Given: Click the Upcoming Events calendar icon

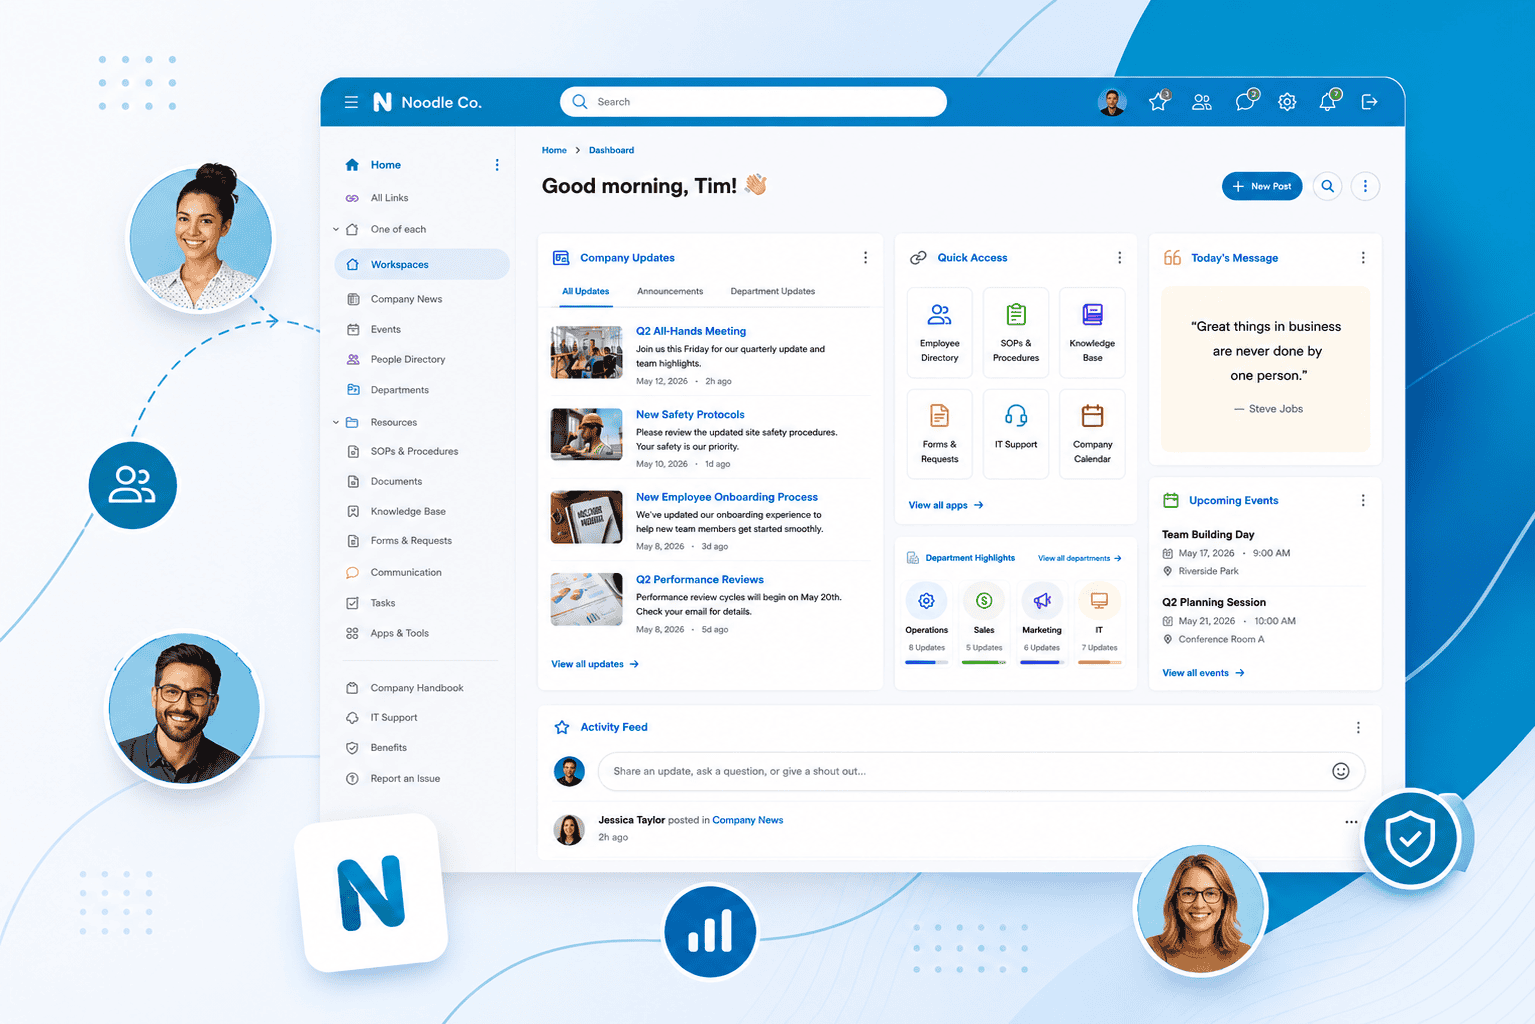Looking at the screenshot, I should point(1171,500).
